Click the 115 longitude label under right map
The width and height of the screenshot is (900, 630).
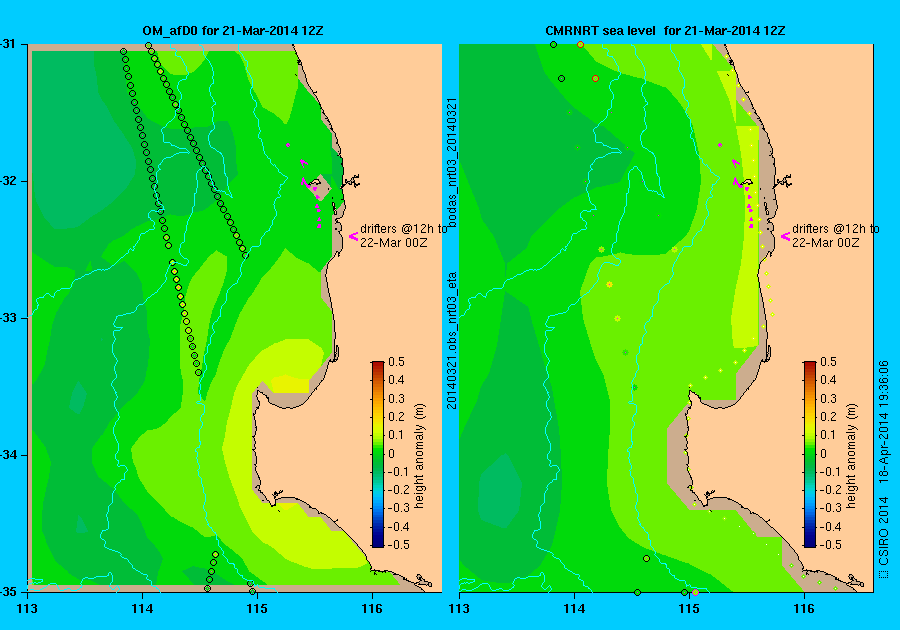click(689, 609)
